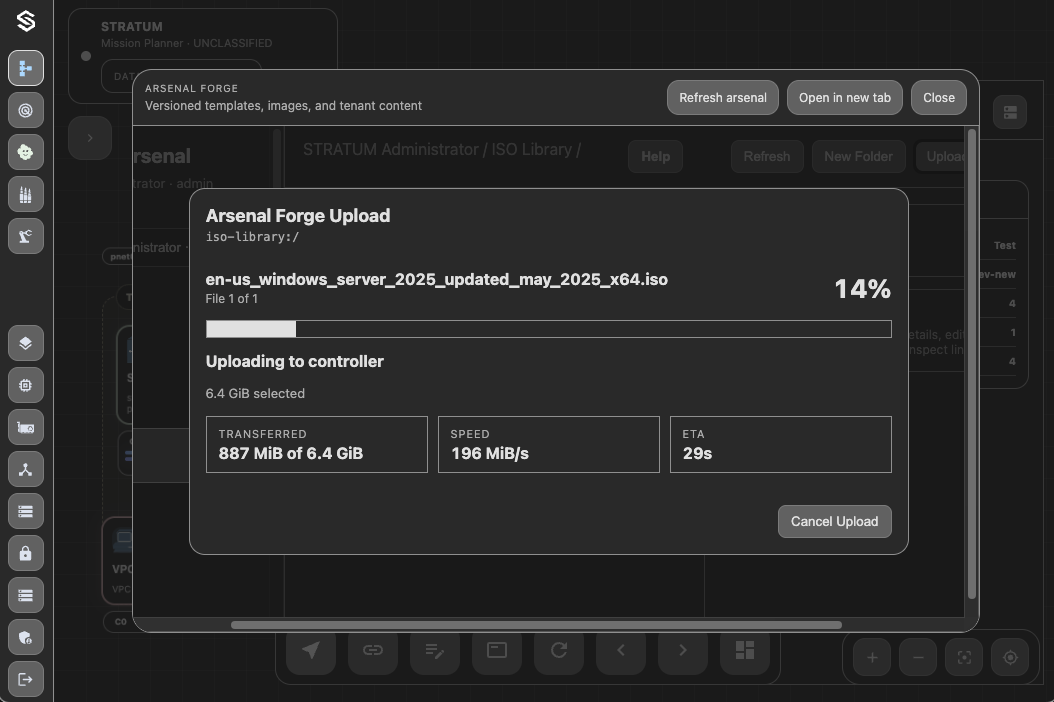Select the mission planner flow diagram icon
This screenshot has height=702, width=1054.
[26, 68]
